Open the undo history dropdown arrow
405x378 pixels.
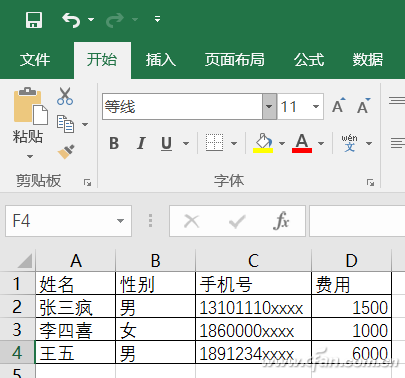[91, 20]
